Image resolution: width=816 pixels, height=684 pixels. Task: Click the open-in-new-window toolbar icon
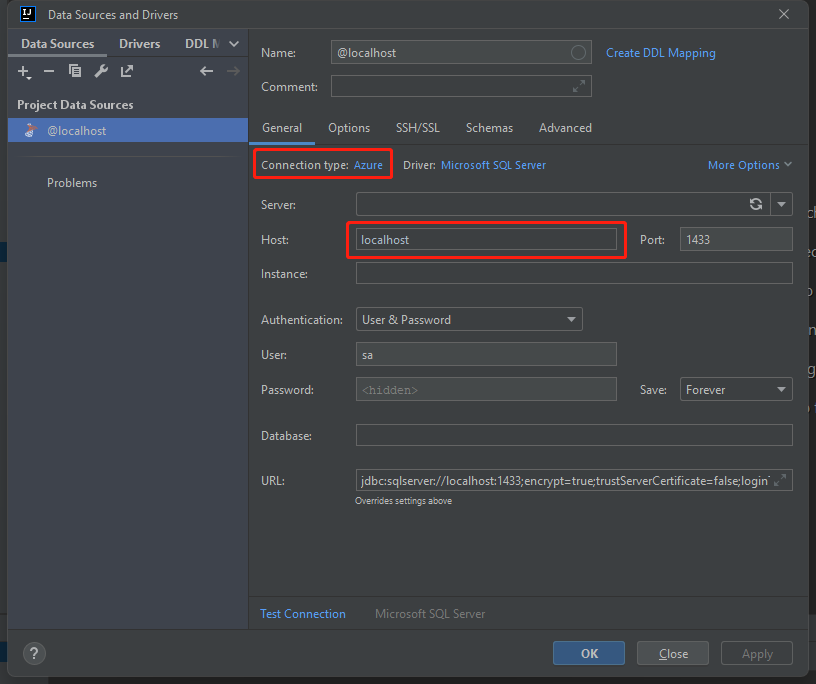126,71
